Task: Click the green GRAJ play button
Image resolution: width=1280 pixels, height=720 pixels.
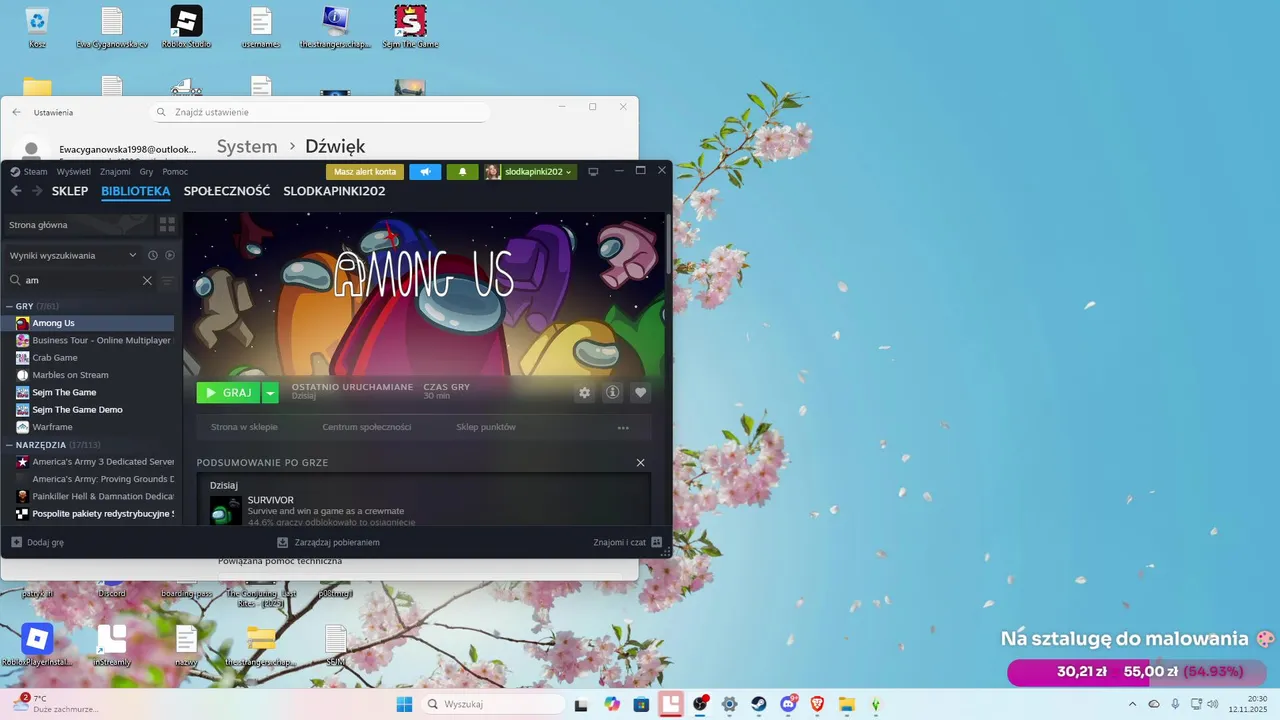Action: coord(228,393)
